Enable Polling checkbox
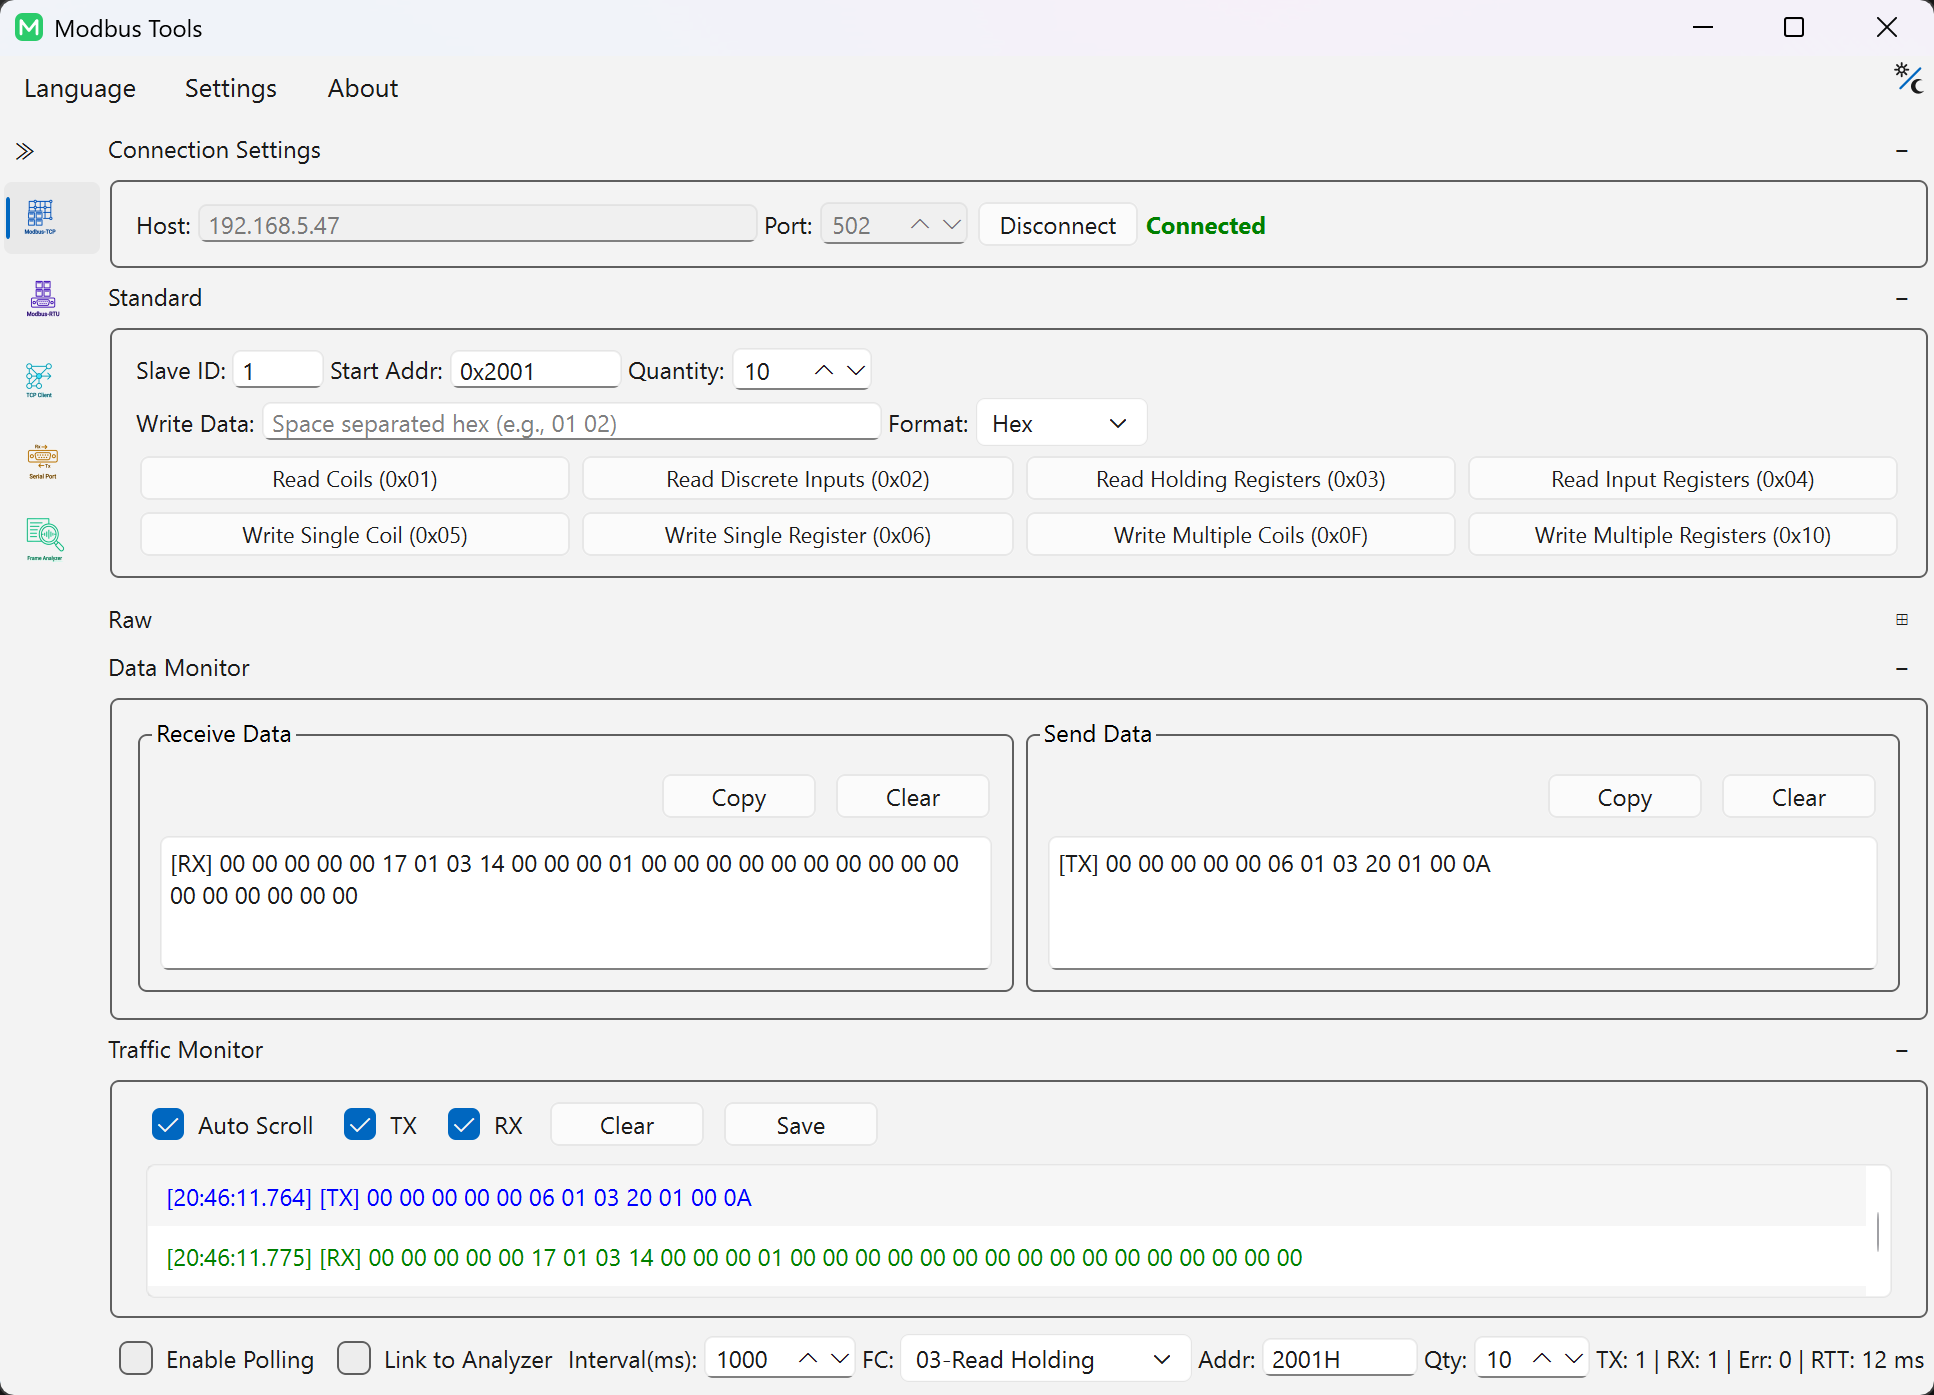Screen dimensions: 1934x1395 point(136,1359)
